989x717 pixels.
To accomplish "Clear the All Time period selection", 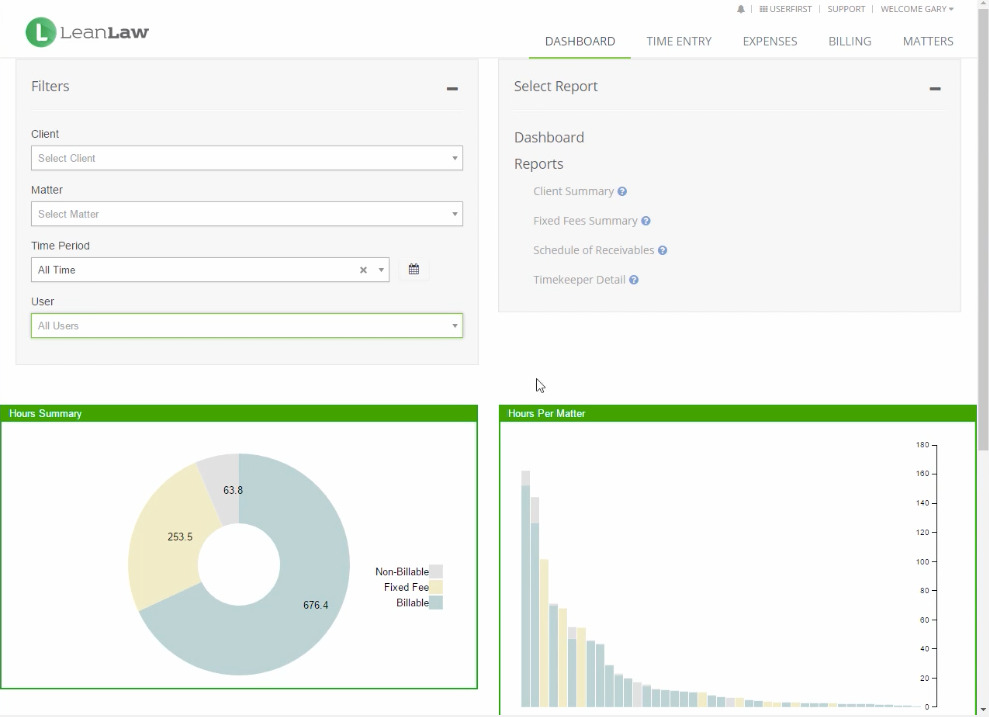I will (363, 270).
